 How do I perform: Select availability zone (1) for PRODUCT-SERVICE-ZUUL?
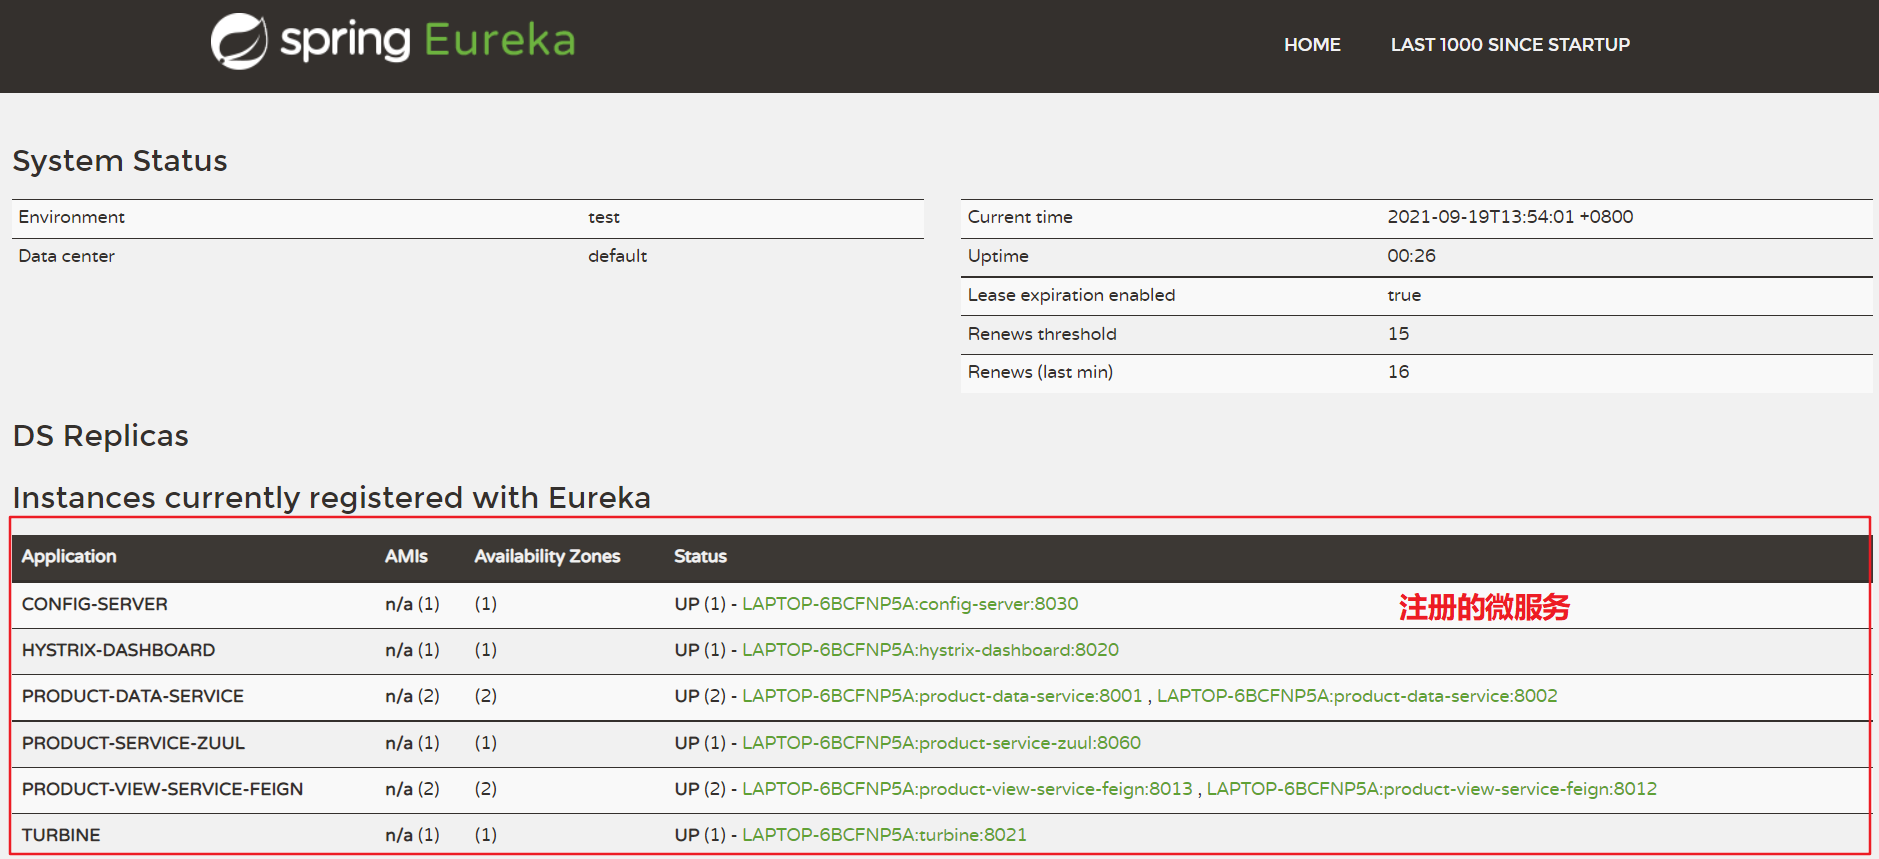486,743
